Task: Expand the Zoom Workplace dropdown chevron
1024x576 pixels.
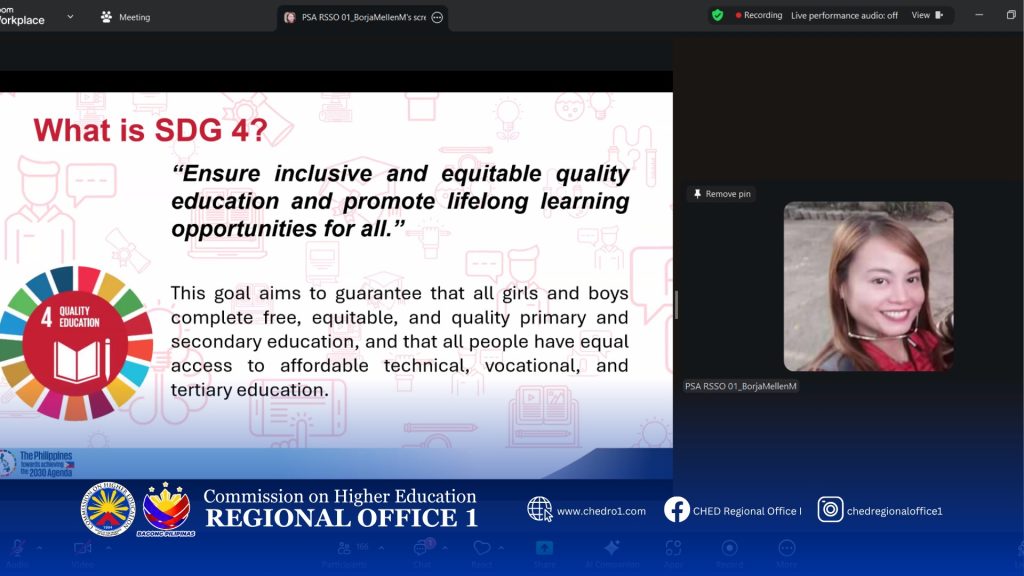Action: (x=70, y=16)
